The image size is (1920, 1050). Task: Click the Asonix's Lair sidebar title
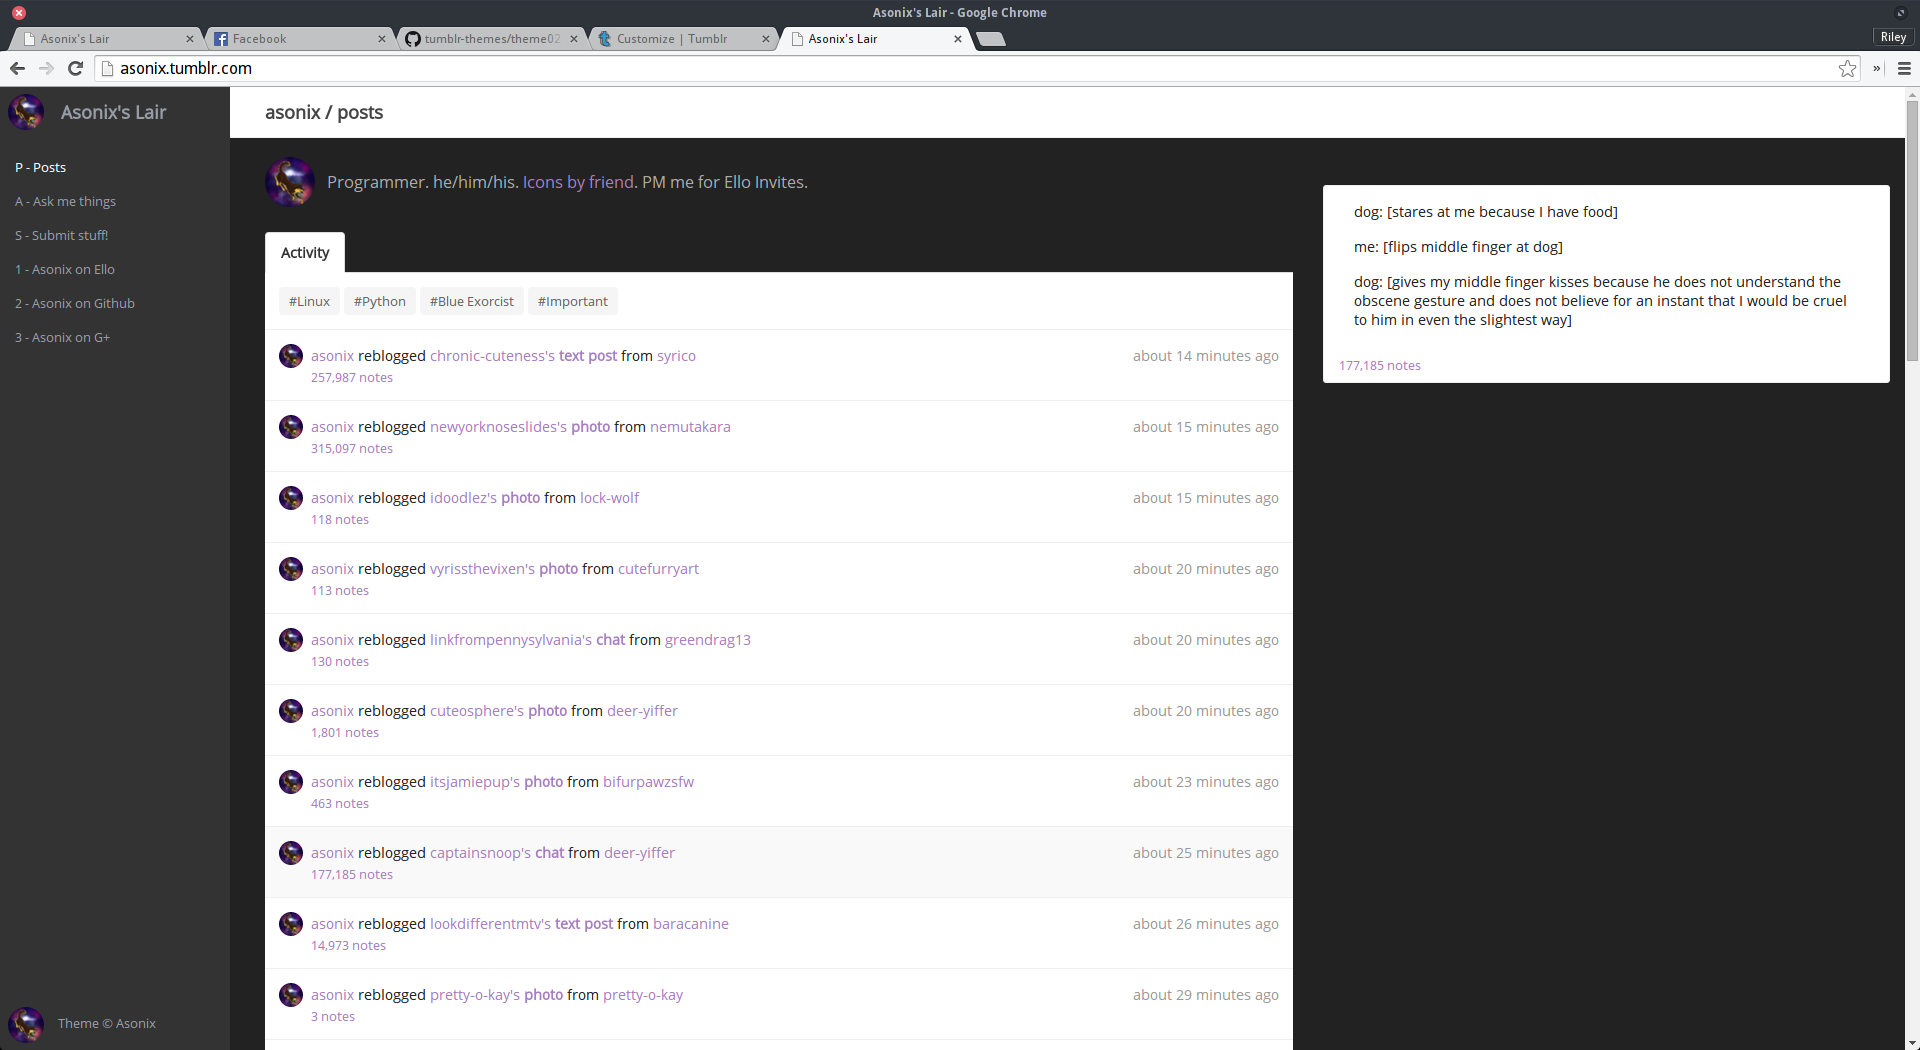point(113,112)
